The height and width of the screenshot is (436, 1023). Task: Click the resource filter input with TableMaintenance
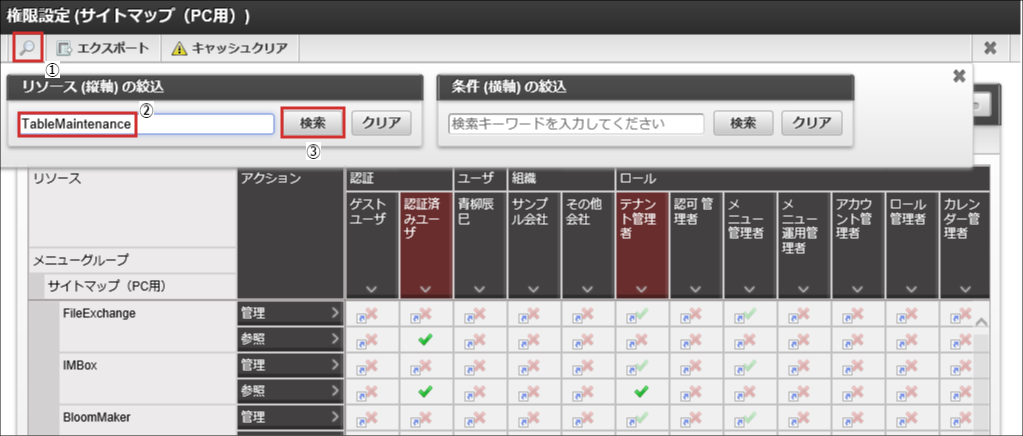coord(146,123)
